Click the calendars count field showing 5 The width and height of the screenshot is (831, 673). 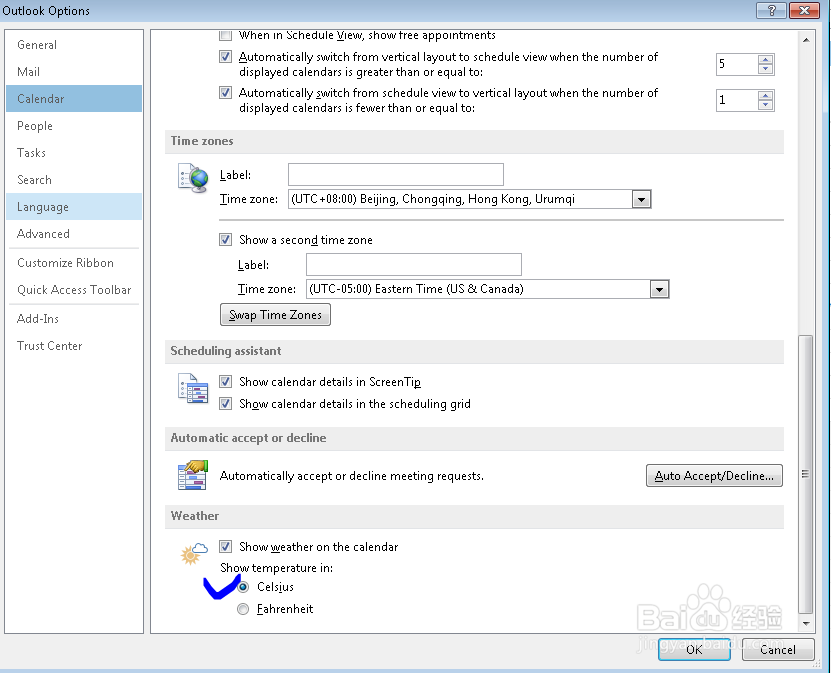pos(737,64)
